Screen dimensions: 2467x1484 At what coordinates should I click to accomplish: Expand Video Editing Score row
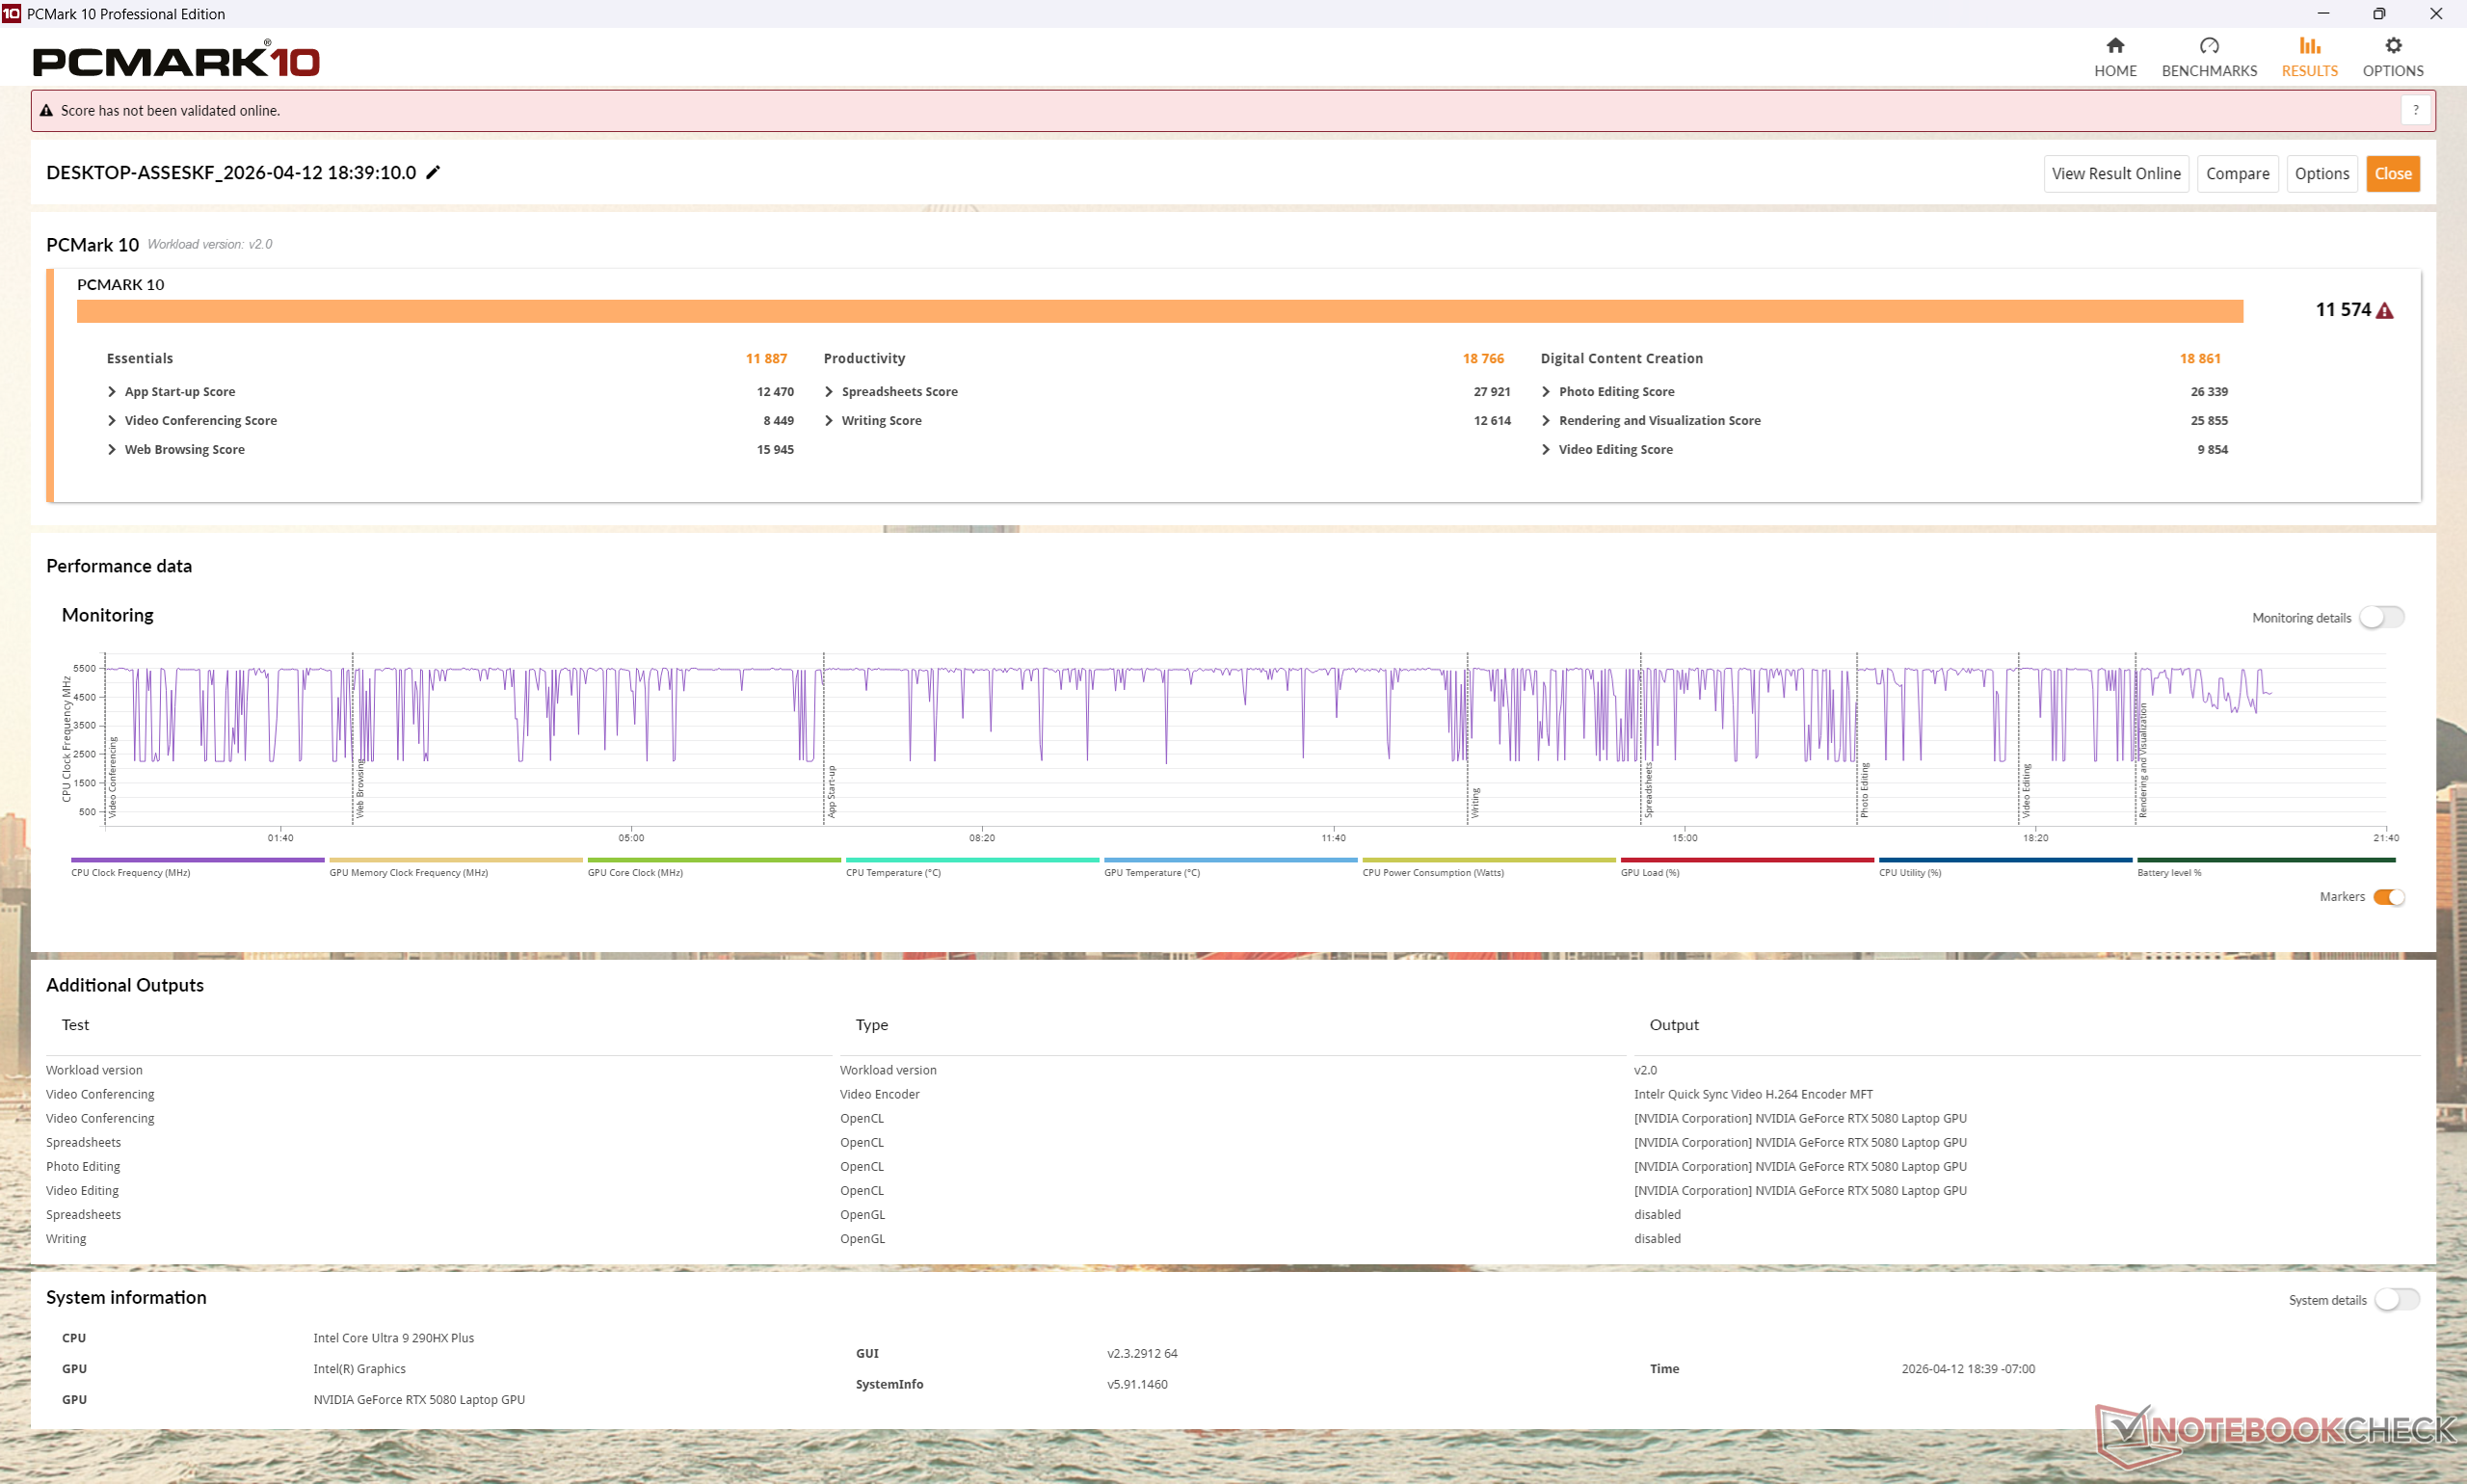click(1546, 450)
